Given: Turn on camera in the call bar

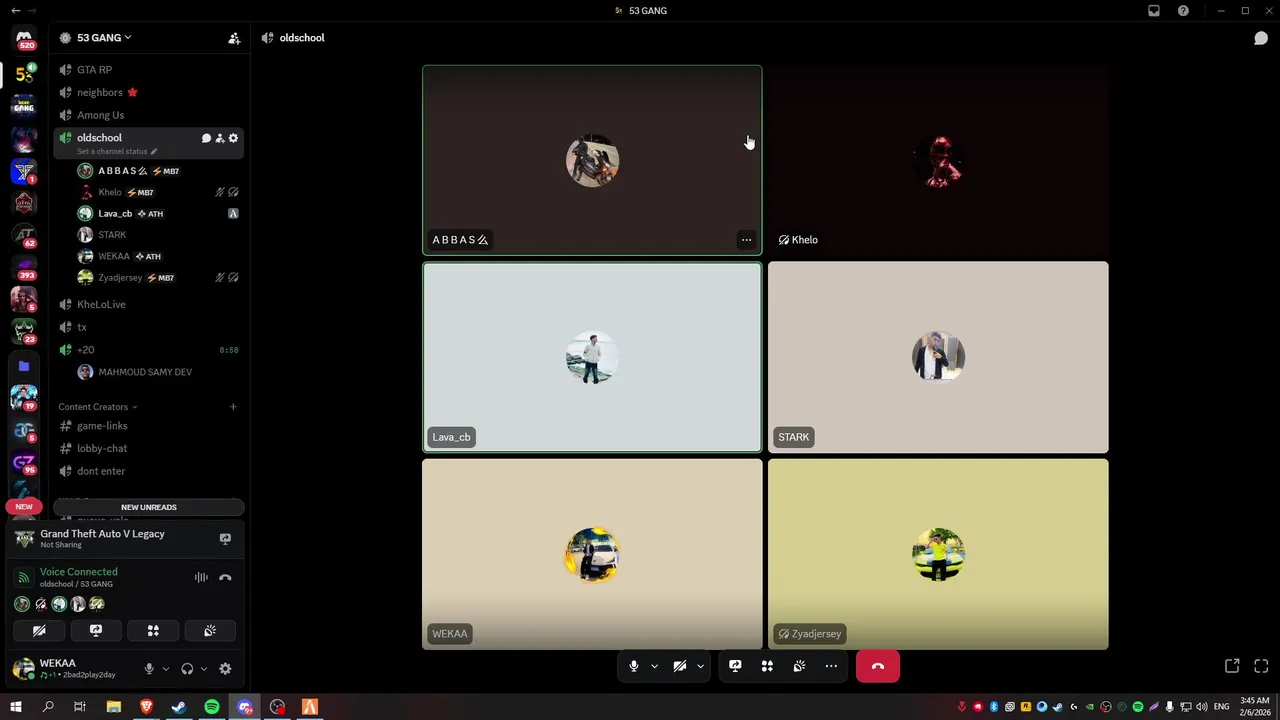Looking at the screenshot, I should click(x=679, y=666).
